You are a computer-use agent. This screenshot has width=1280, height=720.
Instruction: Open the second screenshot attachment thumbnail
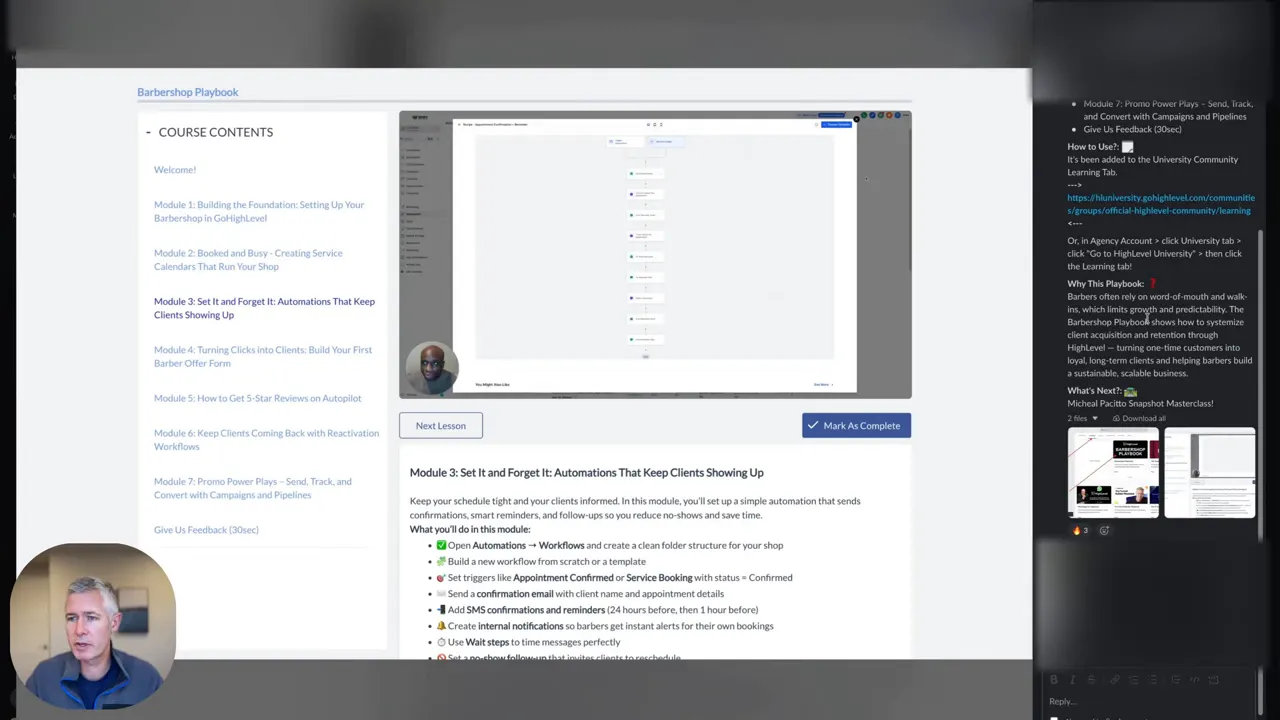(x=1209, y=473)
